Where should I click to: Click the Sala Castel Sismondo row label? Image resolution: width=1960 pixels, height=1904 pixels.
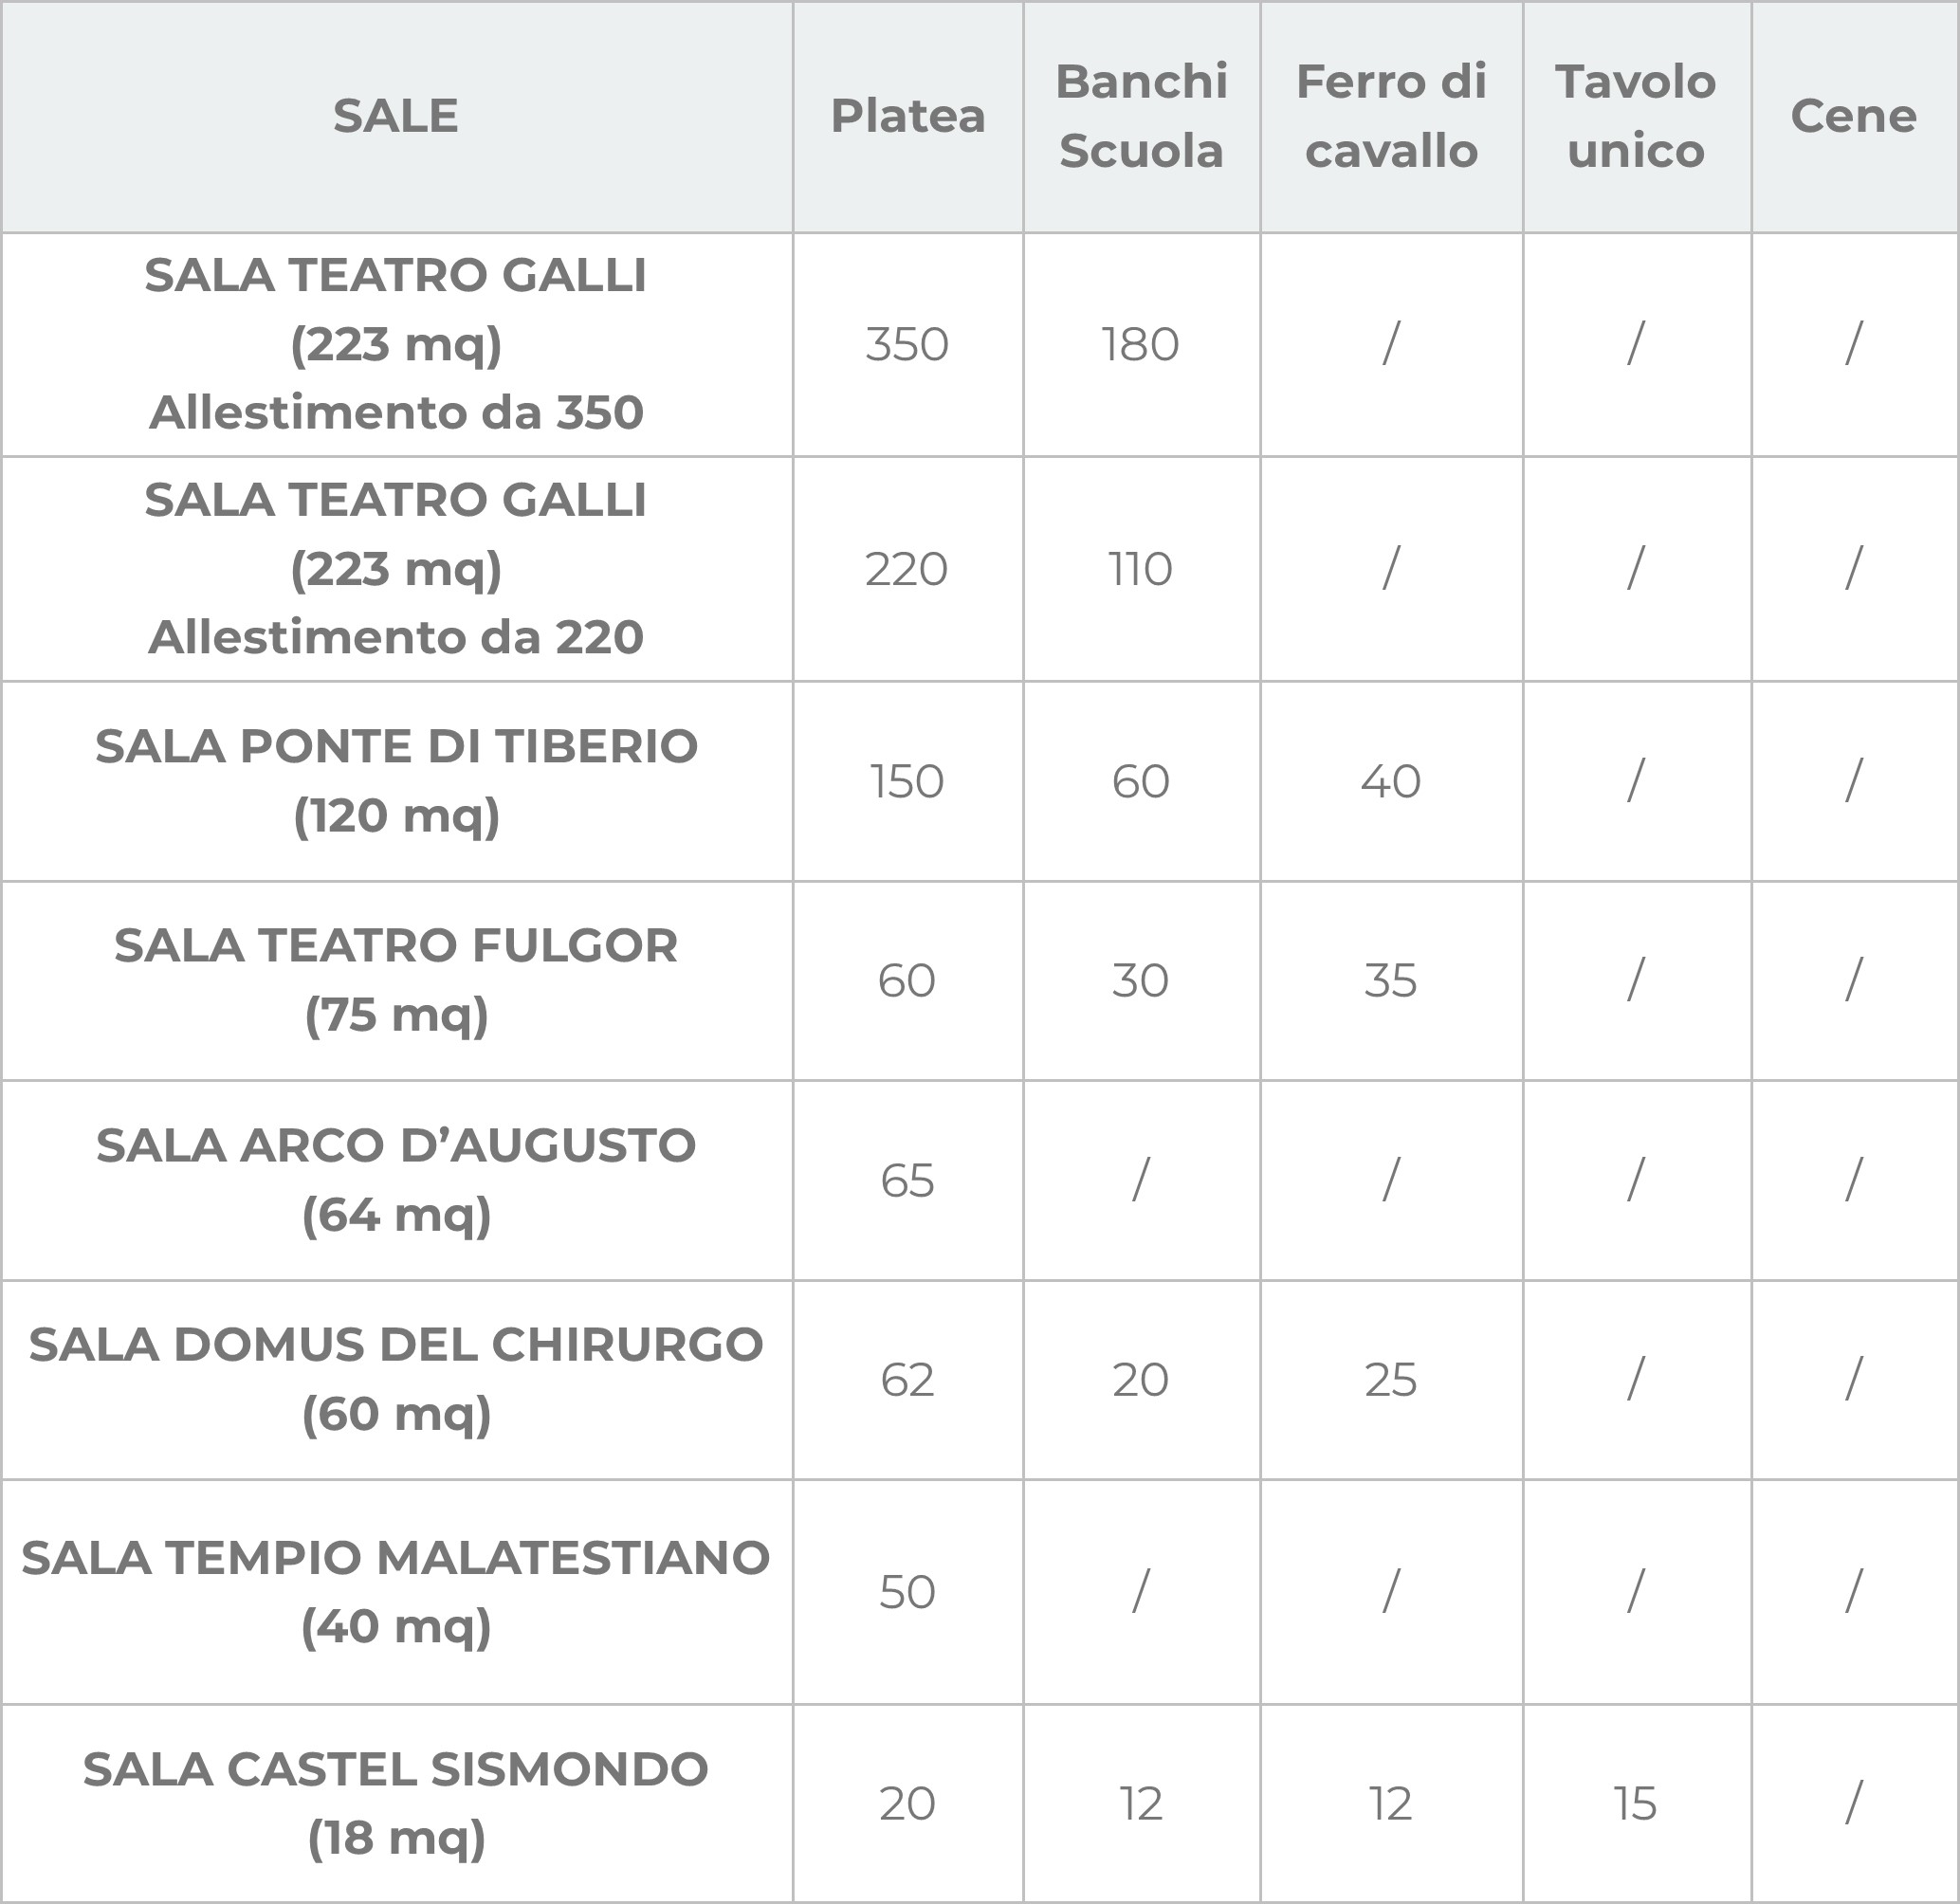click(396, 1803)
